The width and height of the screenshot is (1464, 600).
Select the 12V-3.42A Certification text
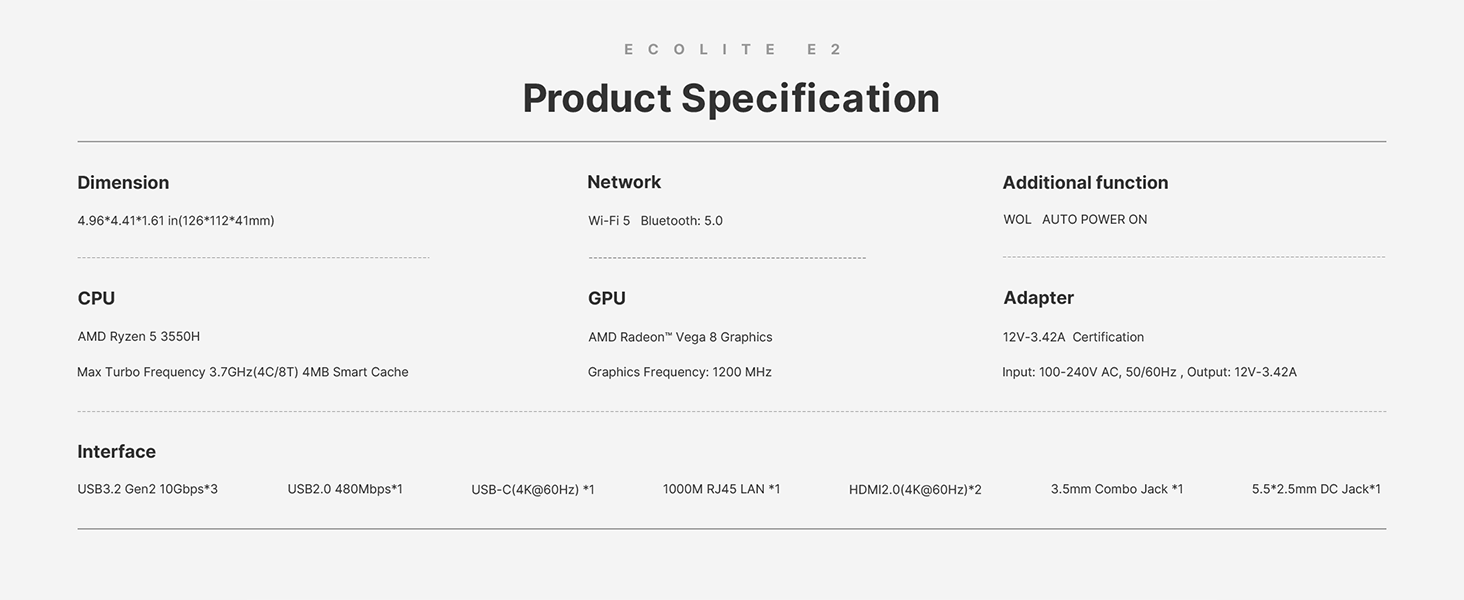tap(1073, 337)
